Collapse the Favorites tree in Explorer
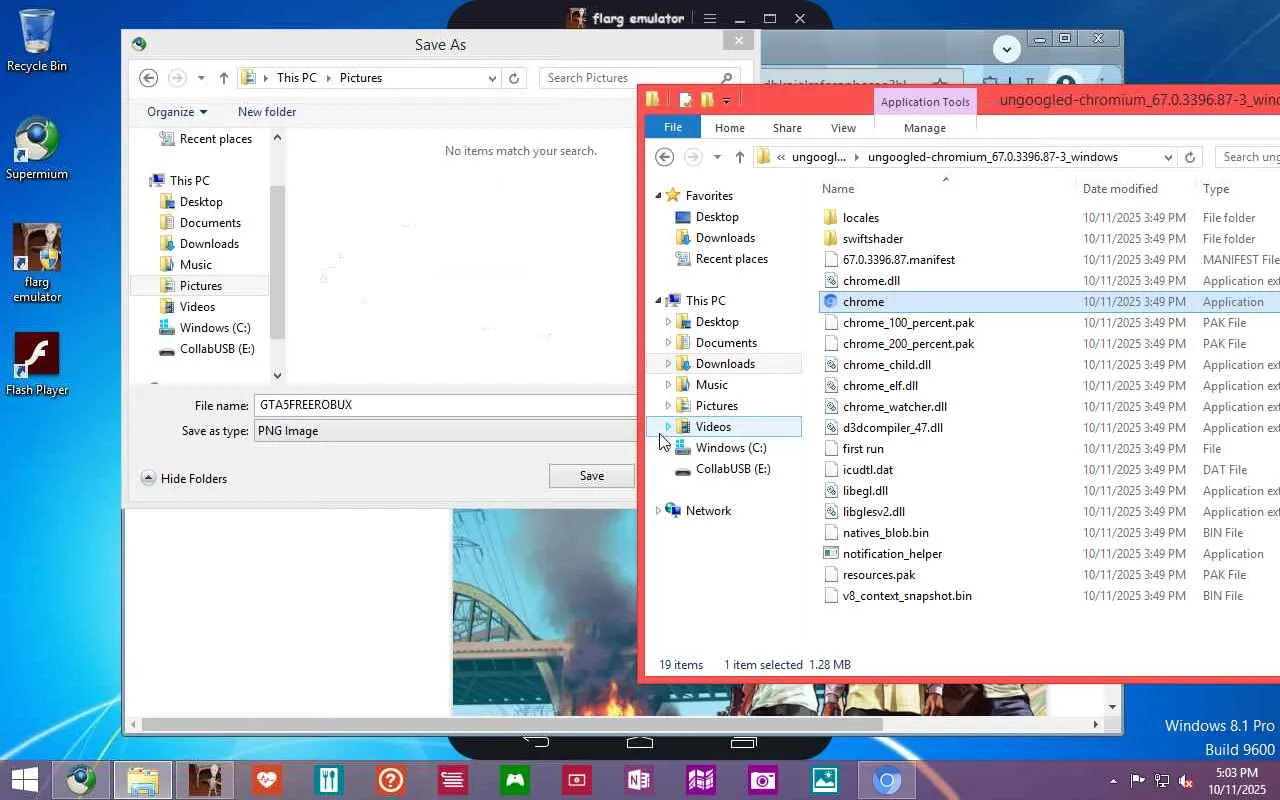1280x800 pixels. click(658, 196)
